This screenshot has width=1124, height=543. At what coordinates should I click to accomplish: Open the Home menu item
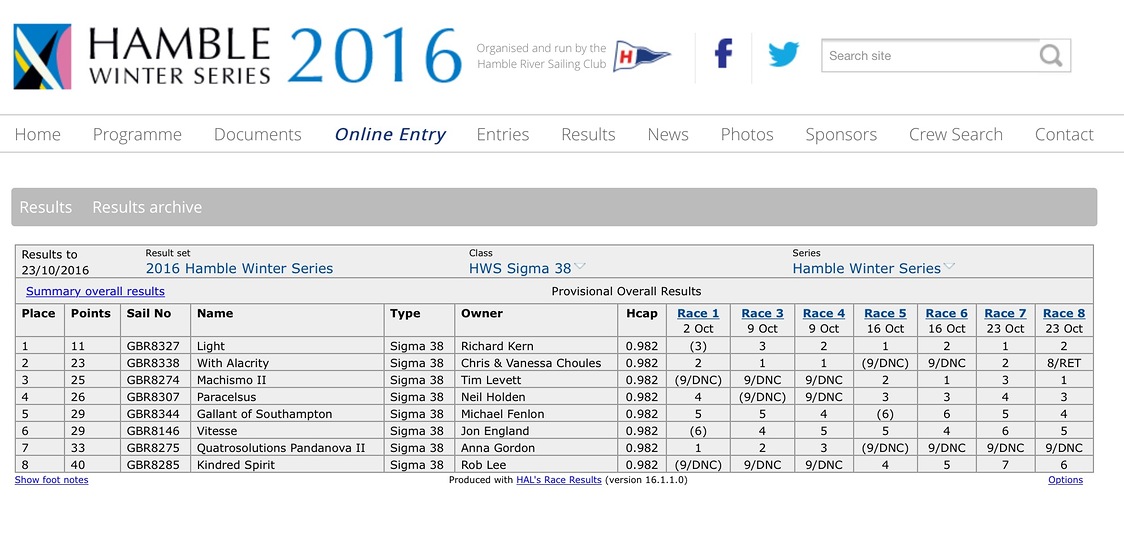tap(37, 134)
